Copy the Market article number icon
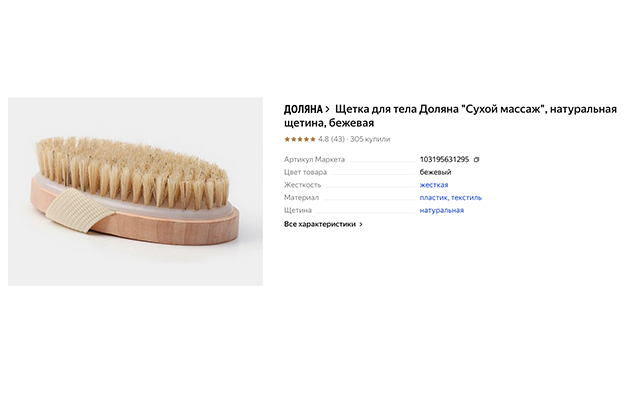 477,159
